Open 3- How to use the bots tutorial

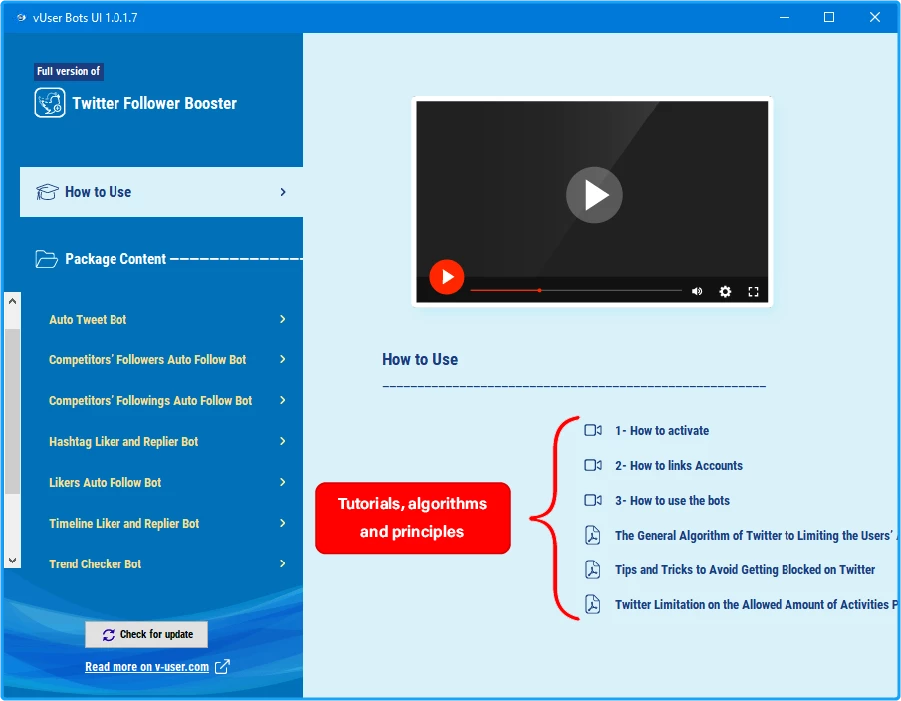tap(672, 500)
